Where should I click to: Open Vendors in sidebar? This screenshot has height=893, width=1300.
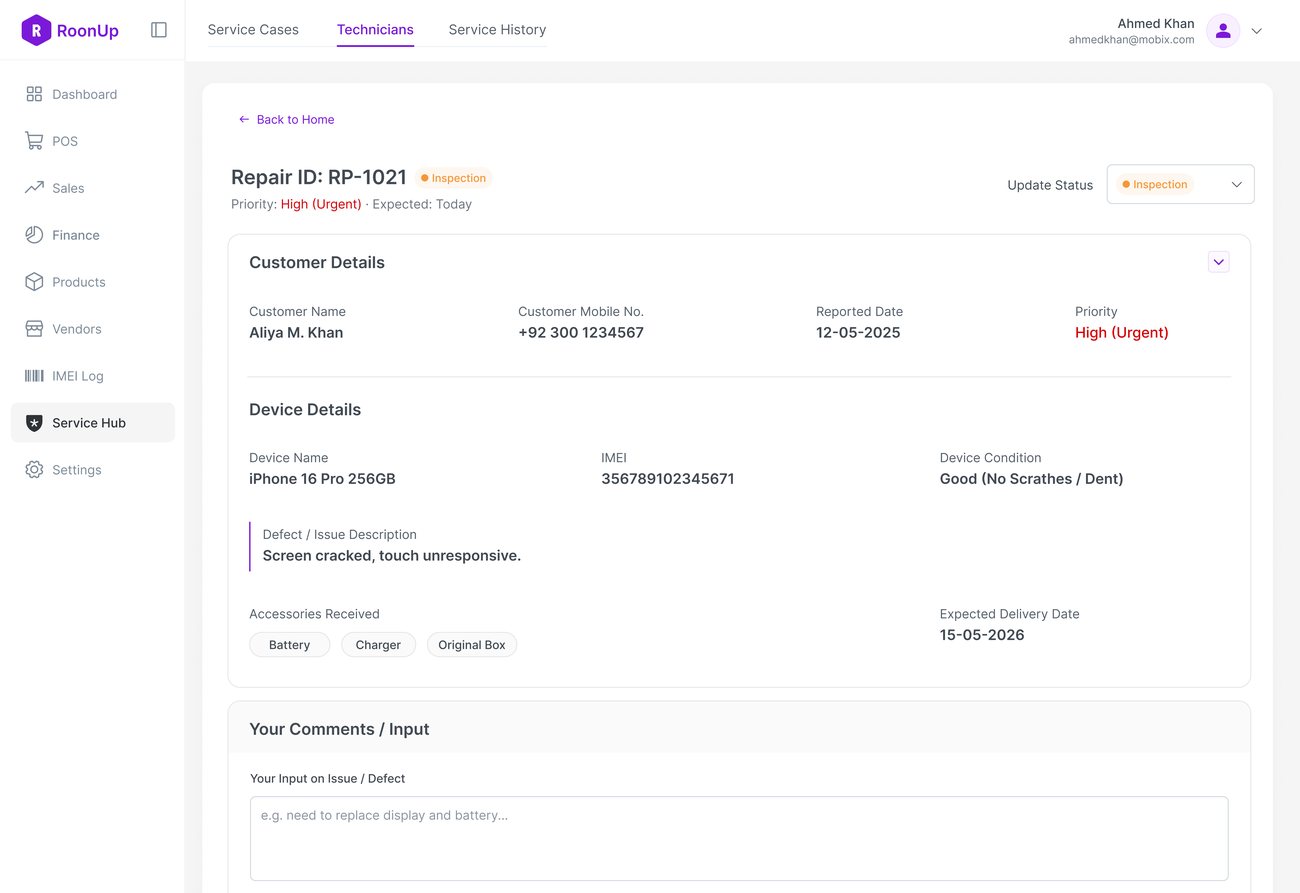coord(93,329)
